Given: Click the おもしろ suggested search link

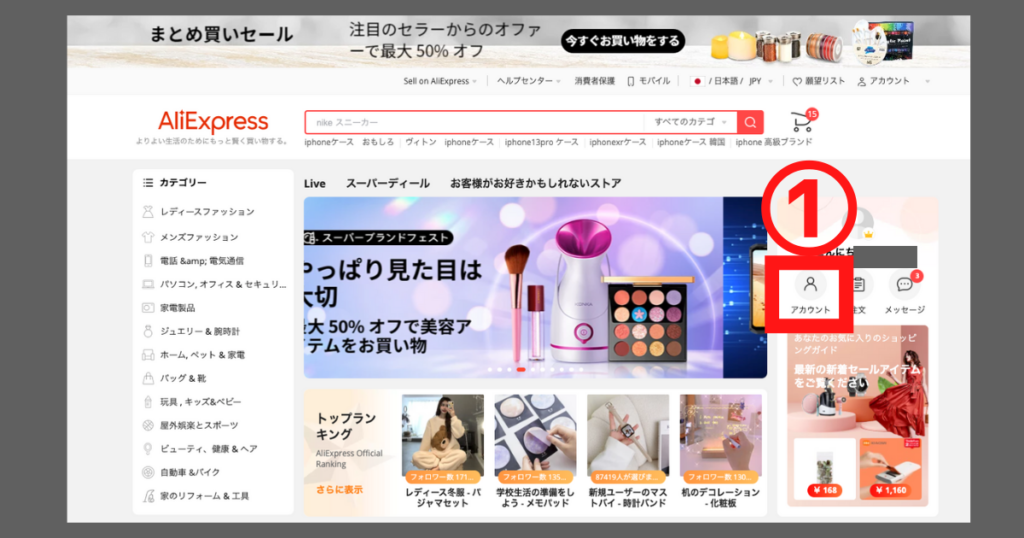Looking at the screenshot, I should coord(378,142).
